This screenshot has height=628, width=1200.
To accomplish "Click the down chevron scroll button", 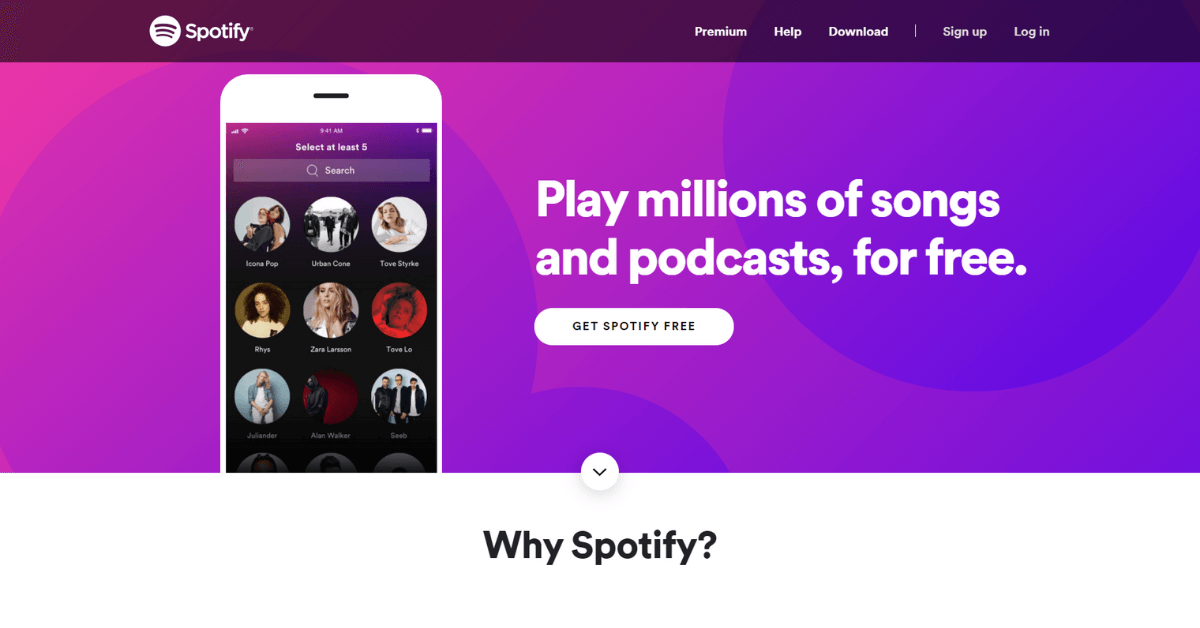I will pyautogui.click(x=600, y=472).
